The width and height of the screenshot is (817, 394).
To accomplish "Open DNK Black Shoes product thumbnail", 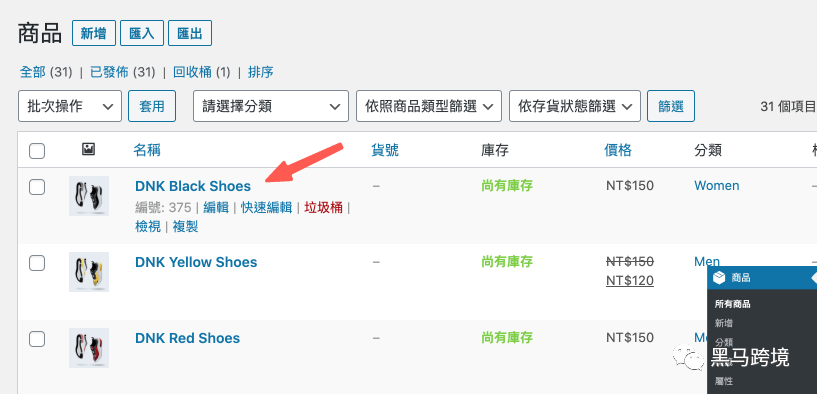I will tap(89, 196).
